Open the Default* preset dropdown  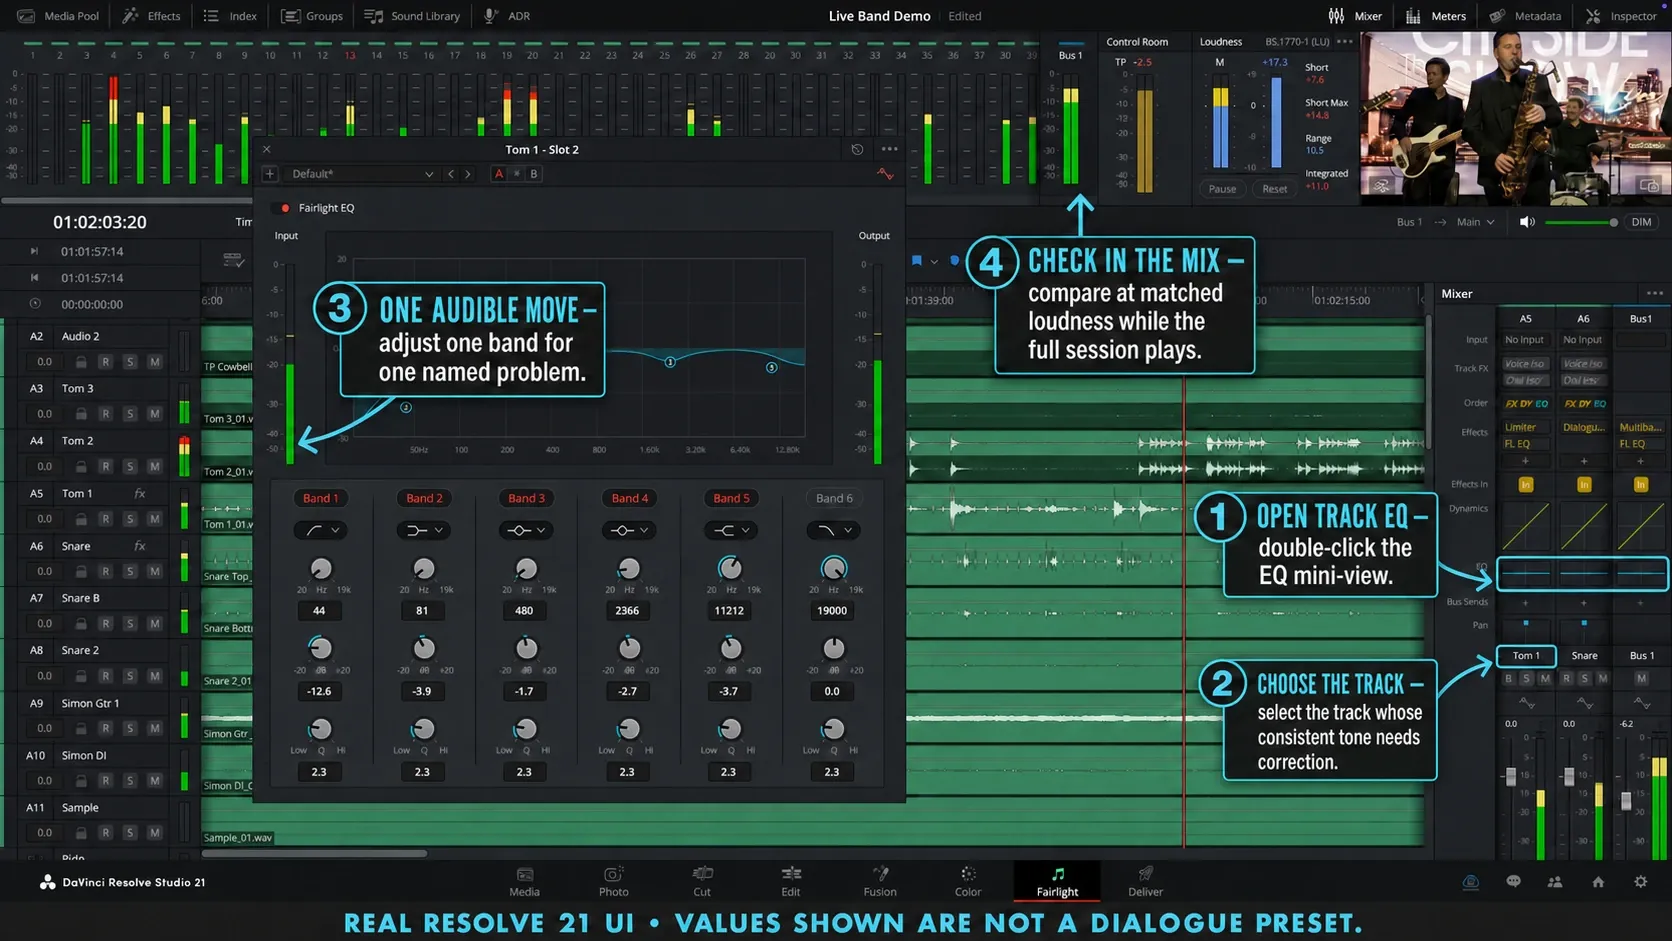coord(361,174)
